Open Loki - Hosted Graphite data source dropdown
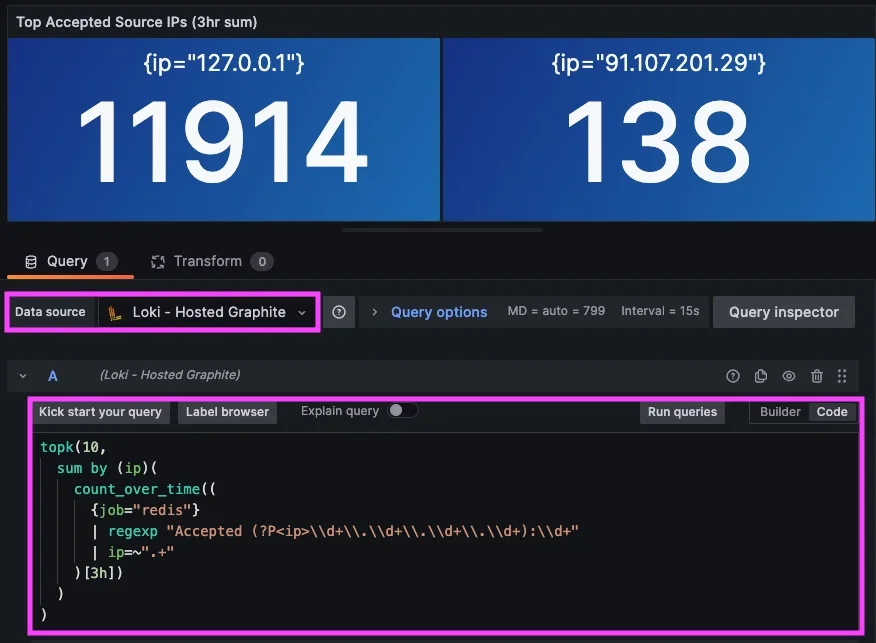876x643 pixels. 208,312
